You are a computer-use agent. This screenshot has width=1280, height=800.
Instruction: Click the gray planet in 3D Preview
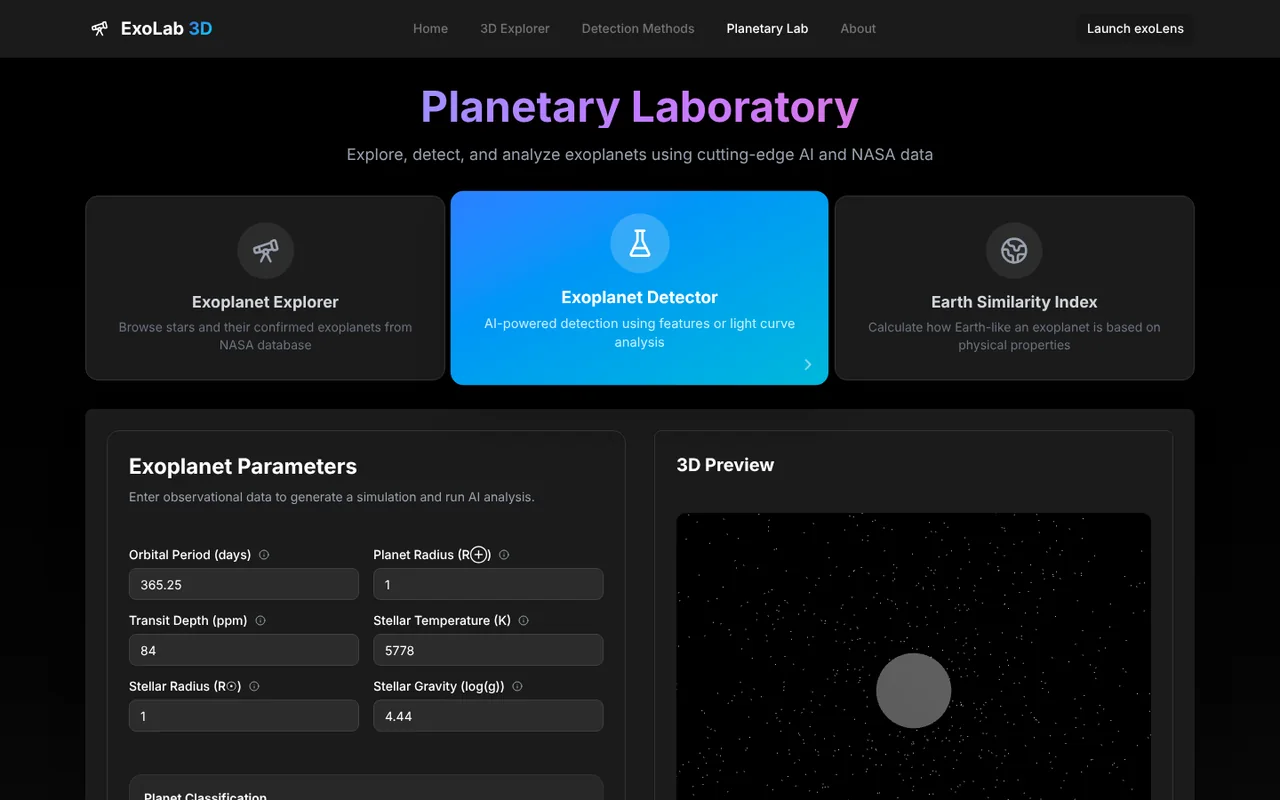click(914, 690)
